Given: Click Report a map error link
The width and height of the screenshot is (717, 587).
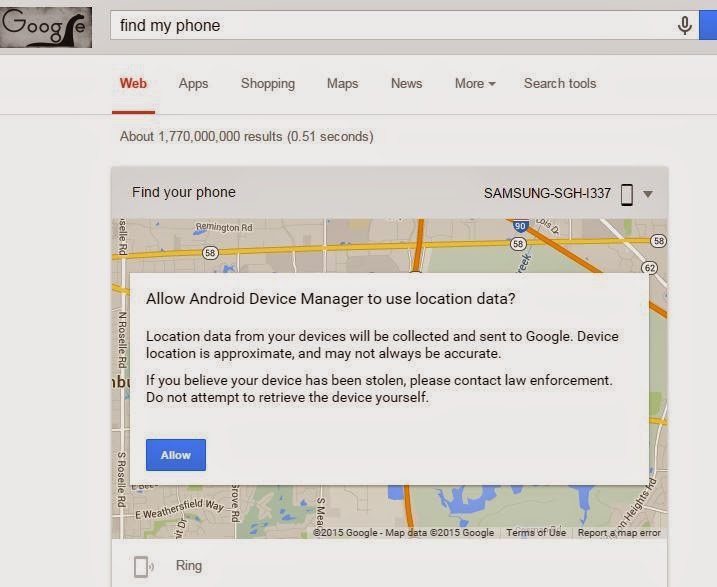Looking at the screenshot, I should [619, 533].
